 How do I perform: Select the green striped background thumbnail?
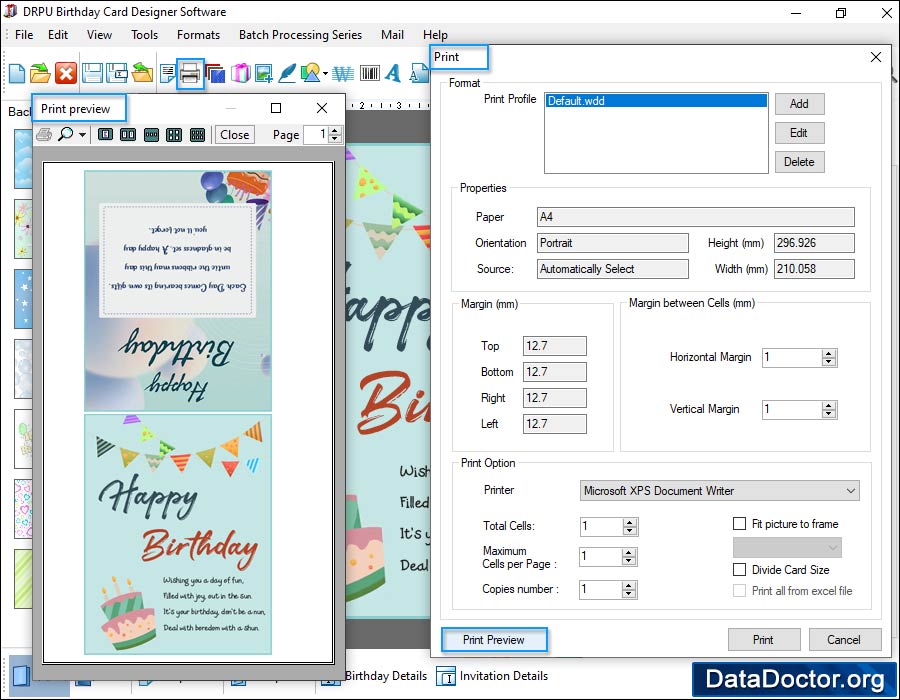coord(24,578)
